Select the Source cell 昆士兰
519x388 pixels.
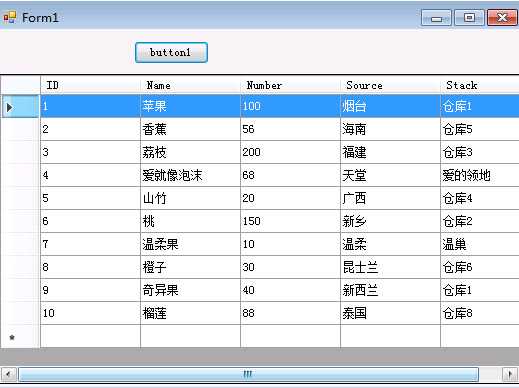390,267
